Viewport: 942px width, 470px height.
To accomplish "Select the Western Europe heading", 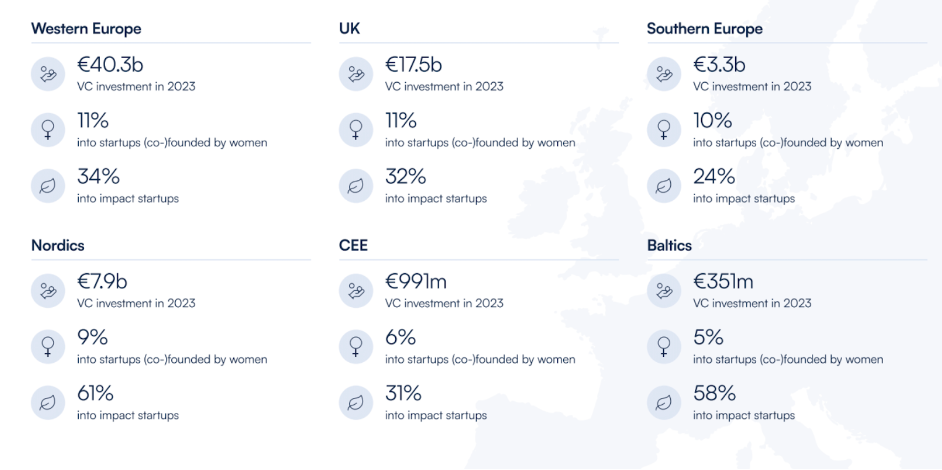I will coord(86,28).
